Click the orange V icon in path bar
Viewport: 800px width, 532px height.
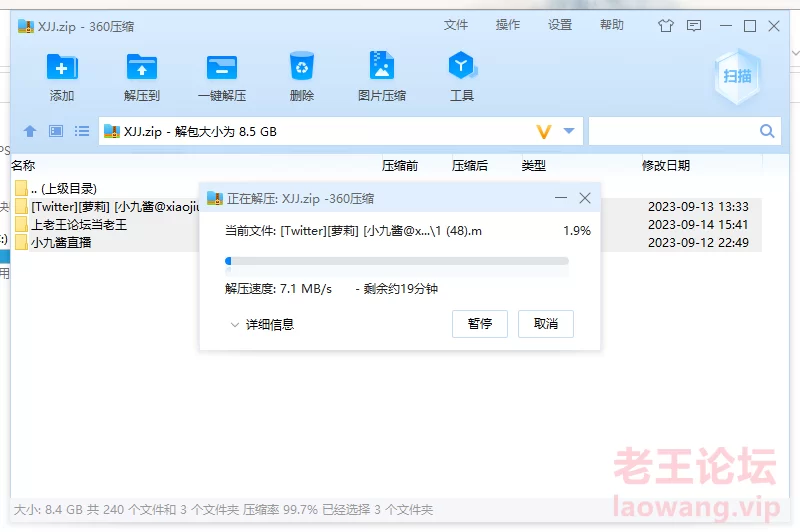(x=544, y=132)
